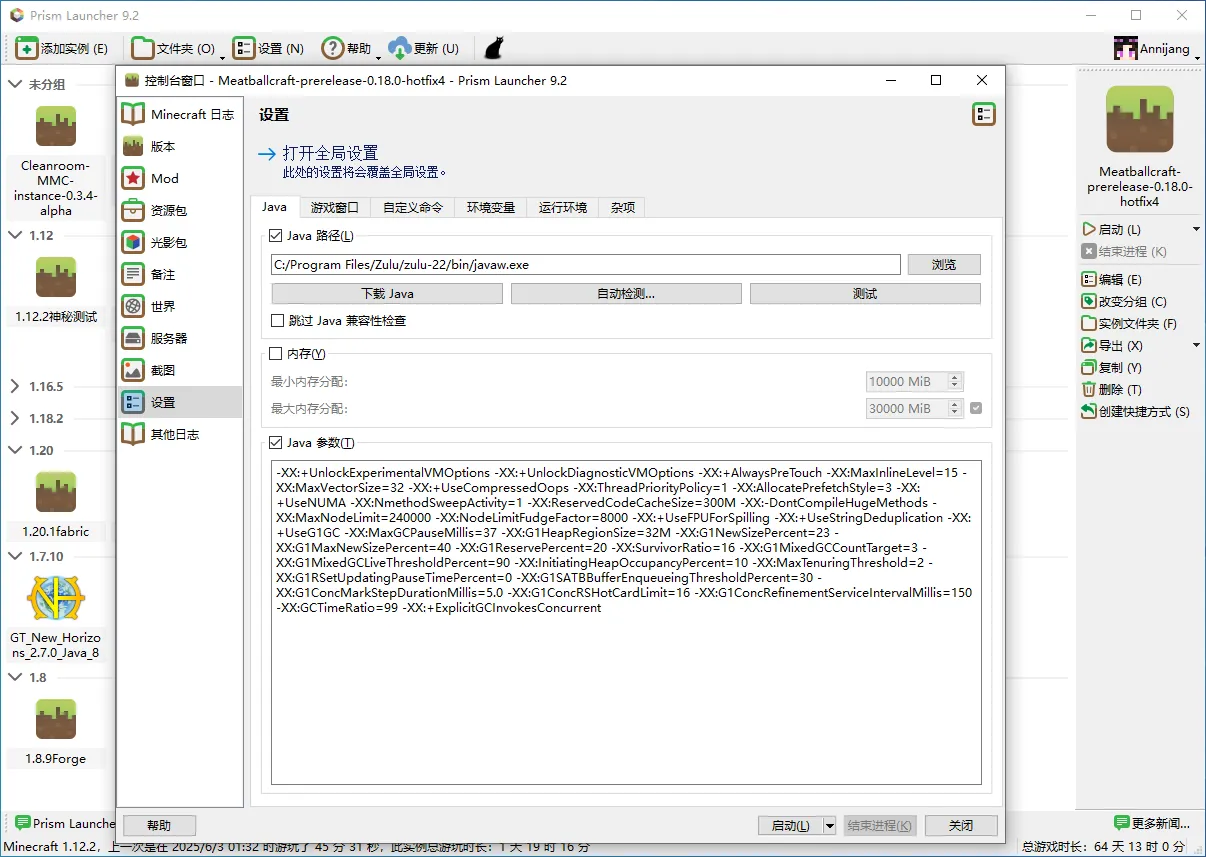Select Cleanroom-MMC-instance-0.3.4-alpha instance
The width and height of the screenshot is (1206, 857).
[x=56, y=160]
